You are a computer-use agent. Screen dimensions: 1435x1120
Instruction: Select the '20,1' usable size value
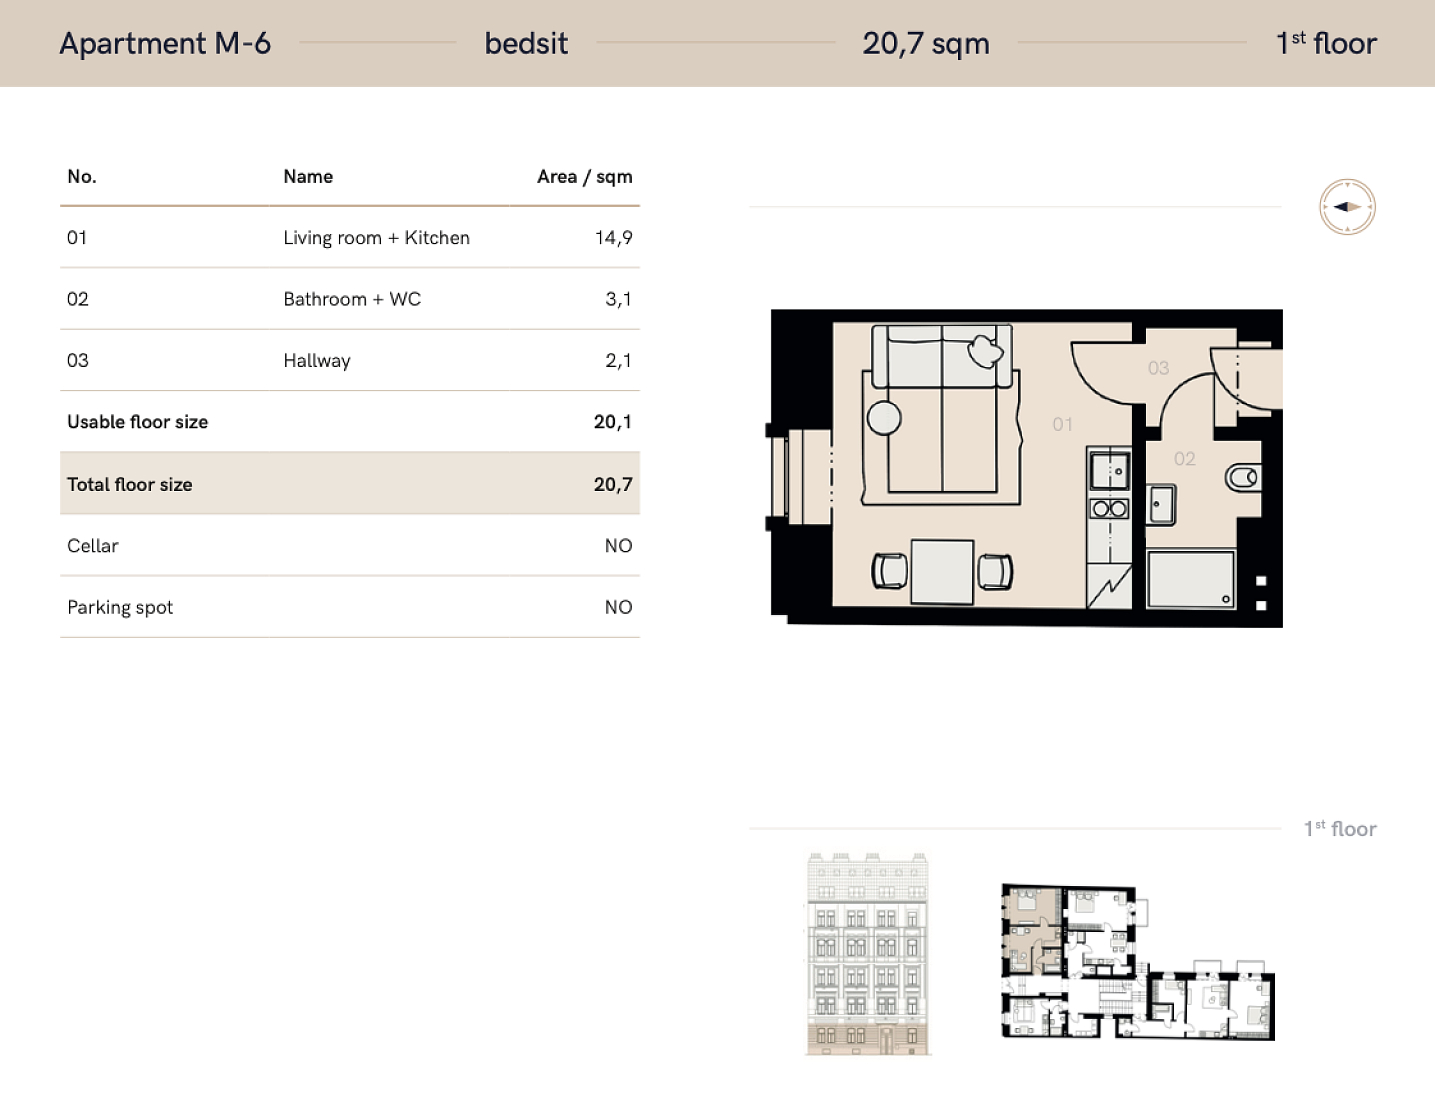click(613, 422)
